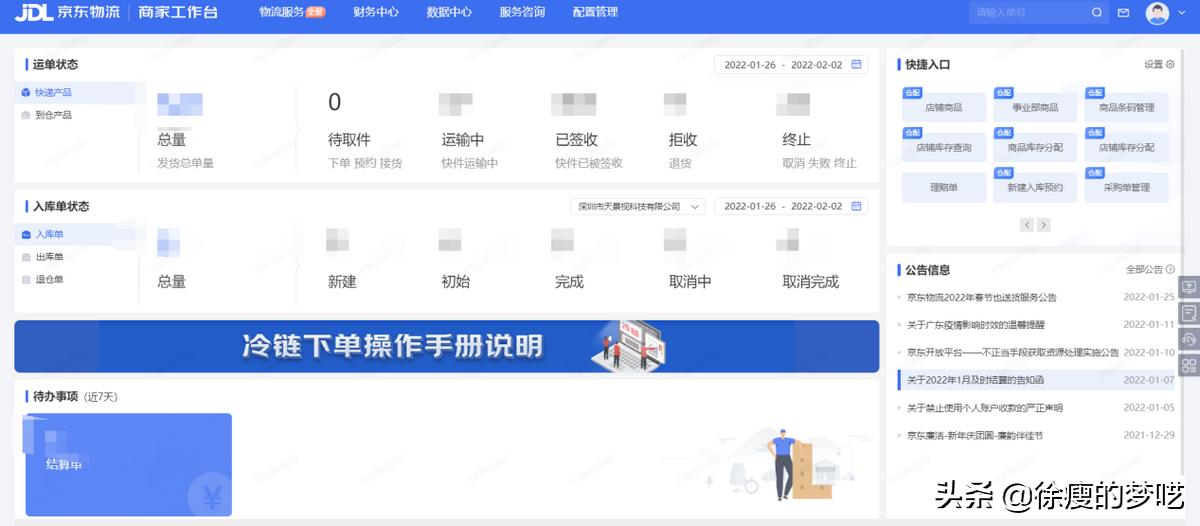Image resolution: width=1200 pixels, height=526 pixels.
Task: Click the 新建 inbound status label
Action: click(342, 282)
